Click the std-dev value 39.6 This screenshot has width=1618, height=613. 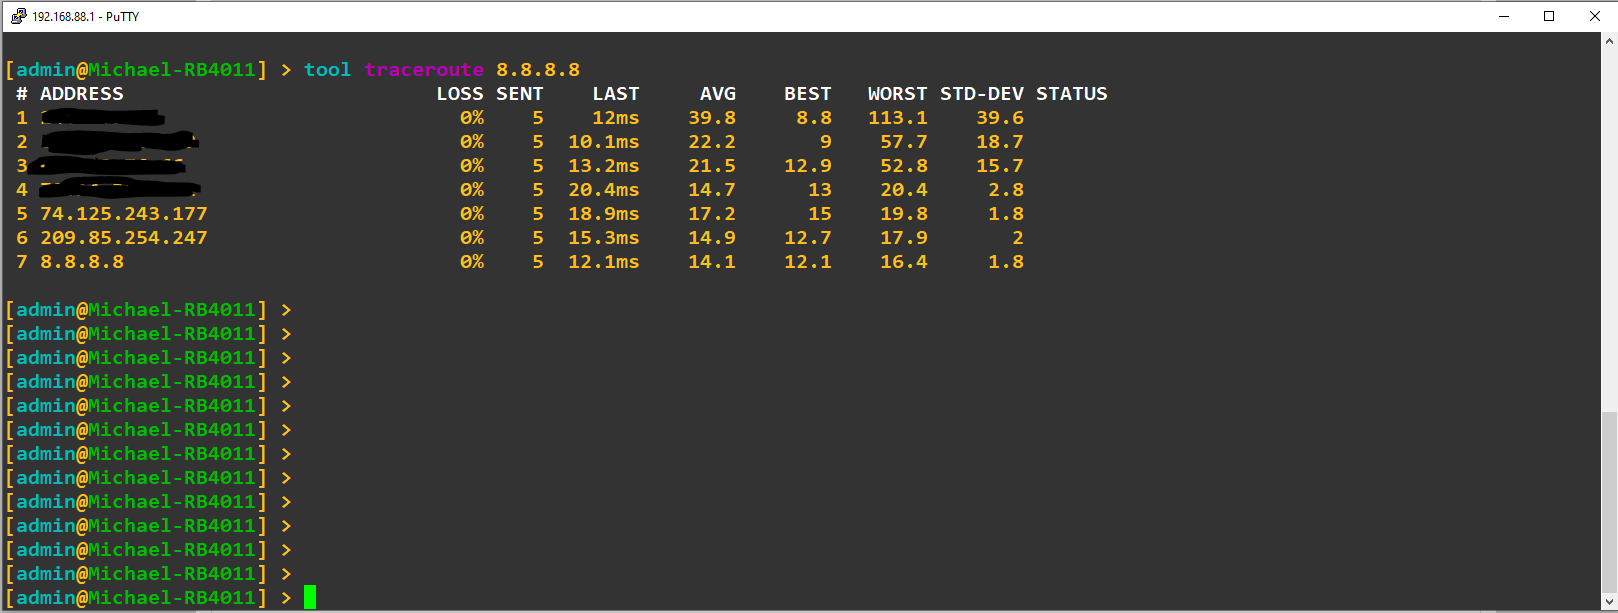[1000, 118]
